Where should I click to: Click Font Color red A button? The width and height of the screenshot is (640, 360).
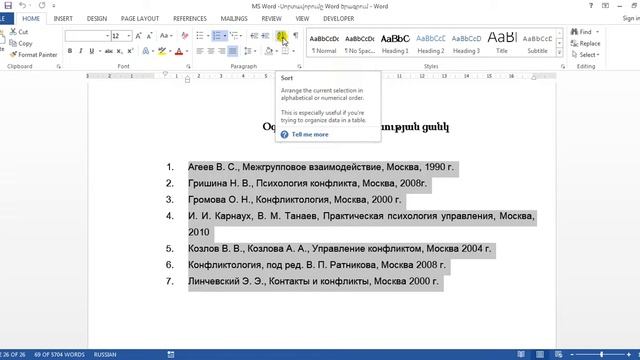[x=179, y=51]
